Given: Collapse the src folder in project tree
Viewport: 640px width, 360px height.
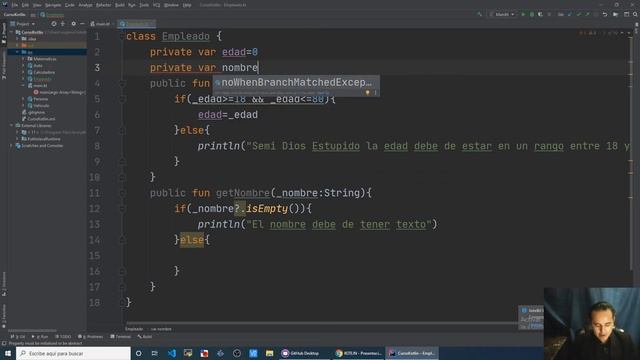Looking at the screenshot, I should pos(18,52).
